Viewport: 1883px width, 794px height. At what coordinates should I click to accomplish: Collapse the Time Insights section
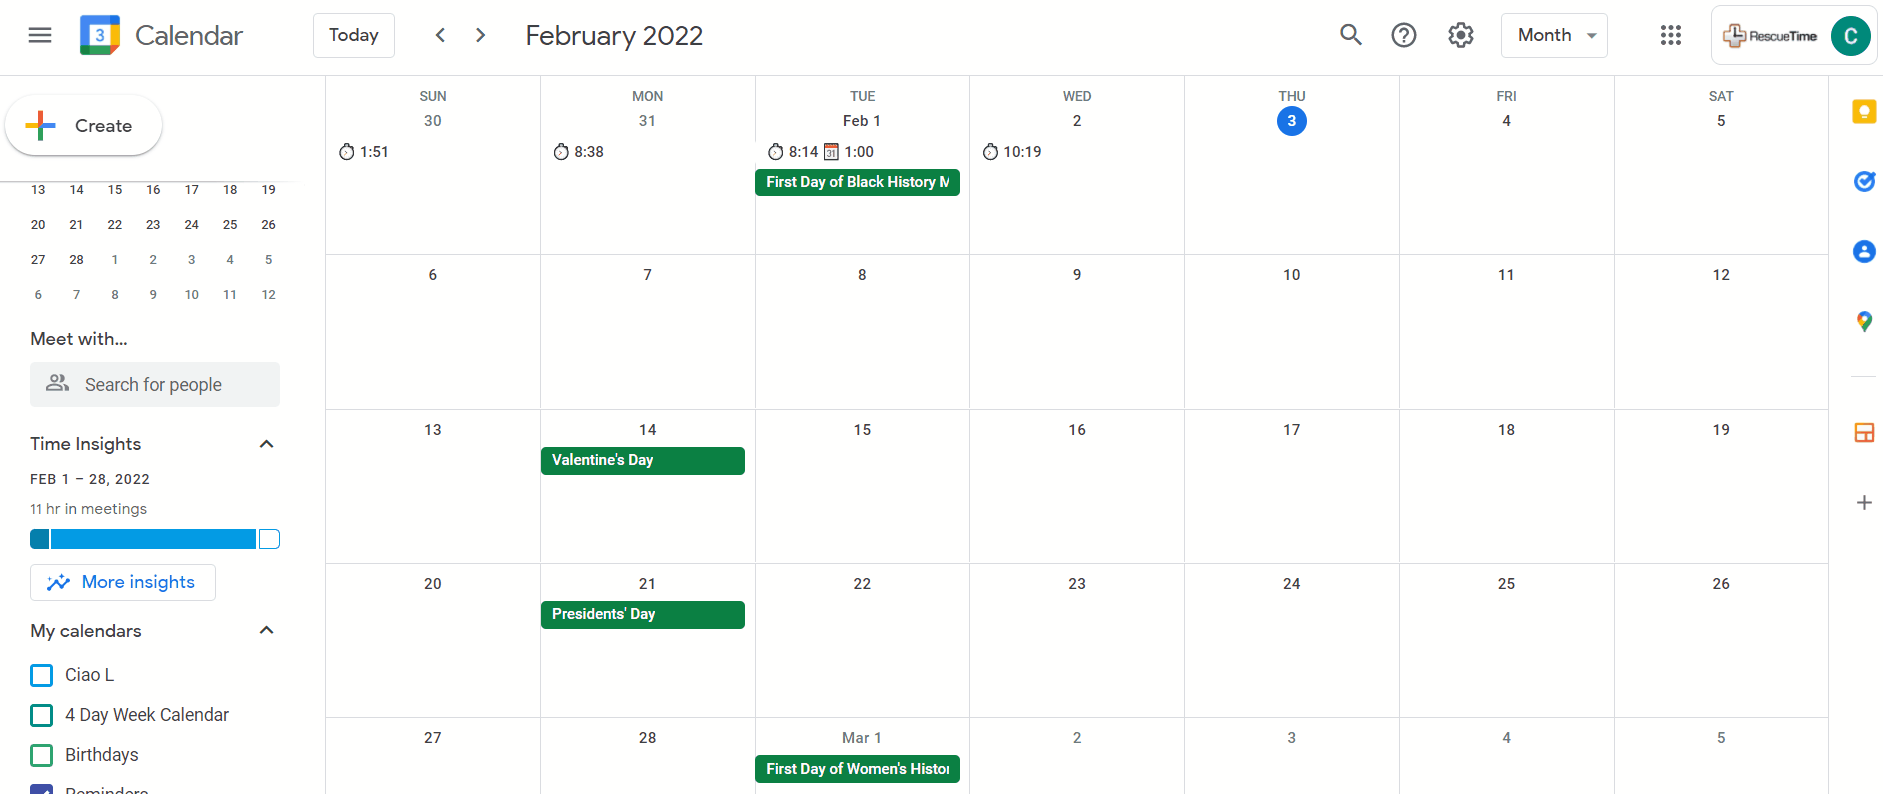(x=266, y=444)
